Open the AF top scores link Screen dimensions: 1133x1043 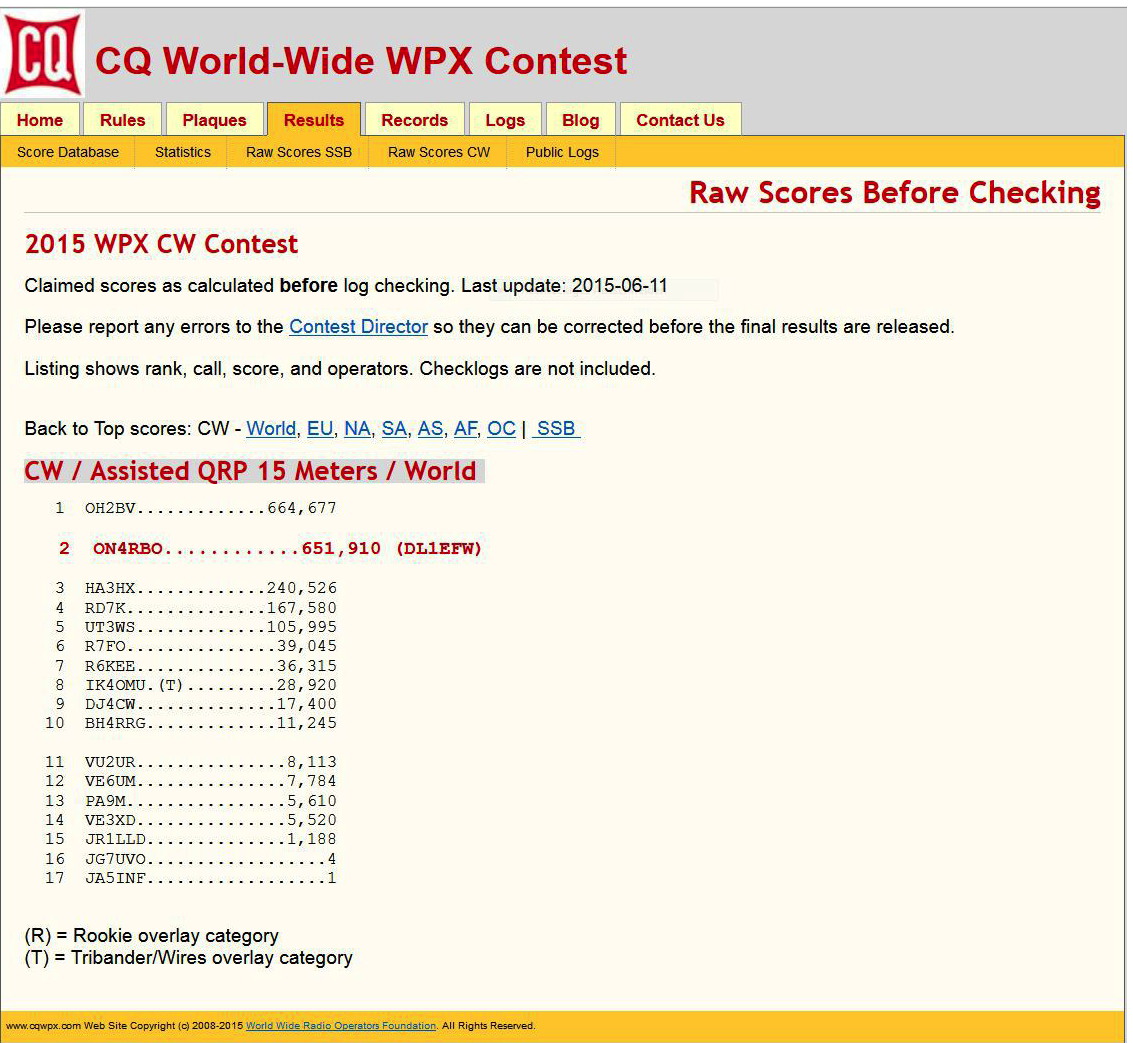465,429
